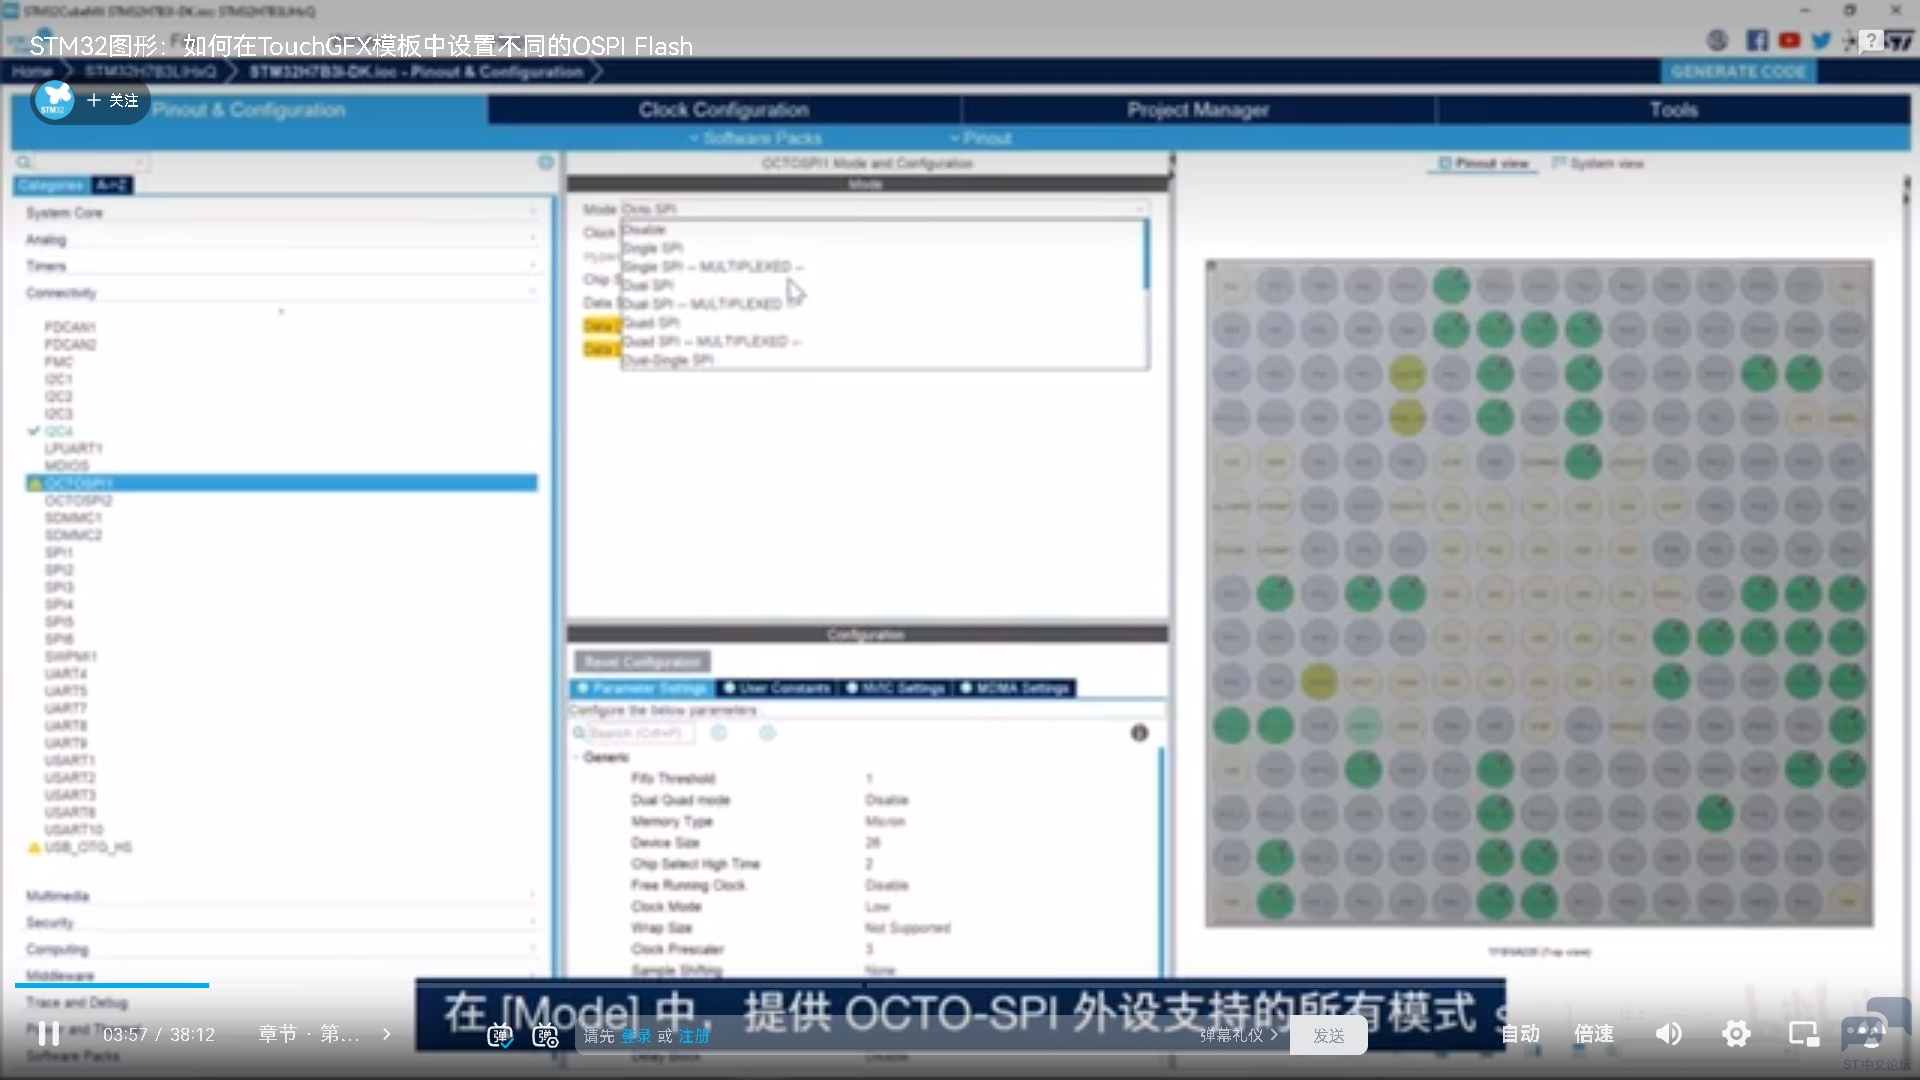
Task: Open the Parameter Settings tab
Action: pos(642,688)
